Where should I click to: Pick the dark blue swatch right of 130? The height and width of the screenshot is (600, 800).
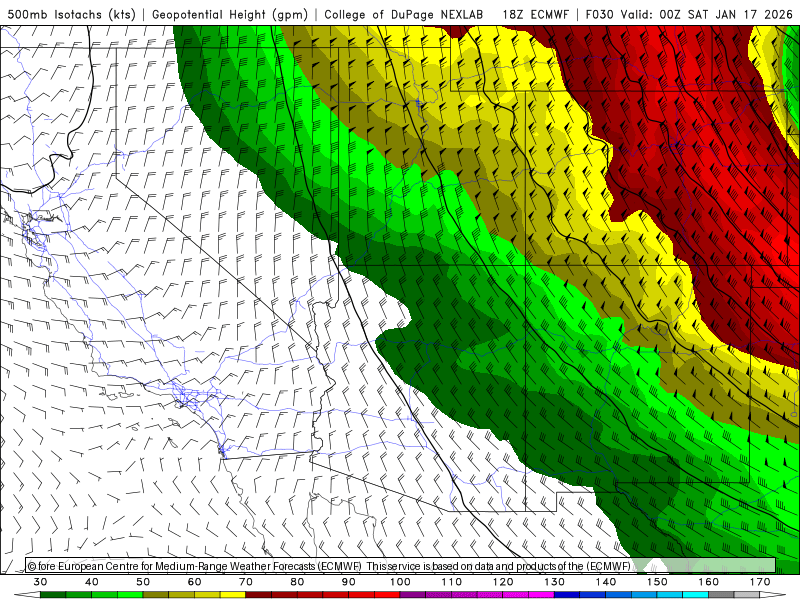pos(567,595)
